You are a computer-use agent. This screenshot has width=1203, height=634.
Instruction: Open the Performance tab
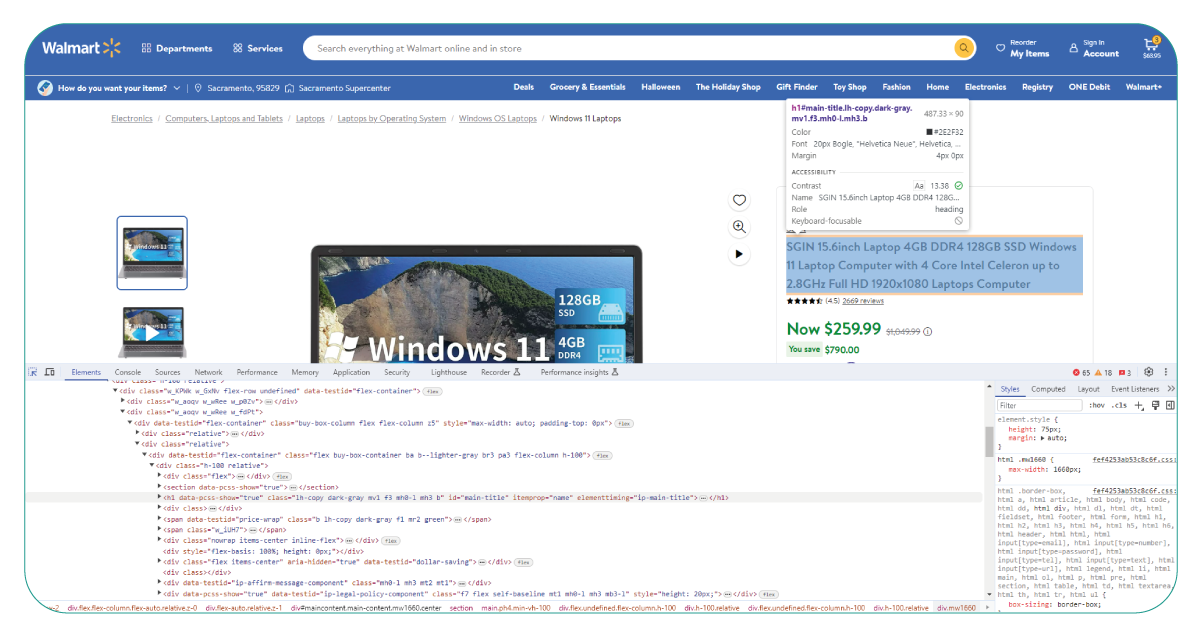pos(257,372)
